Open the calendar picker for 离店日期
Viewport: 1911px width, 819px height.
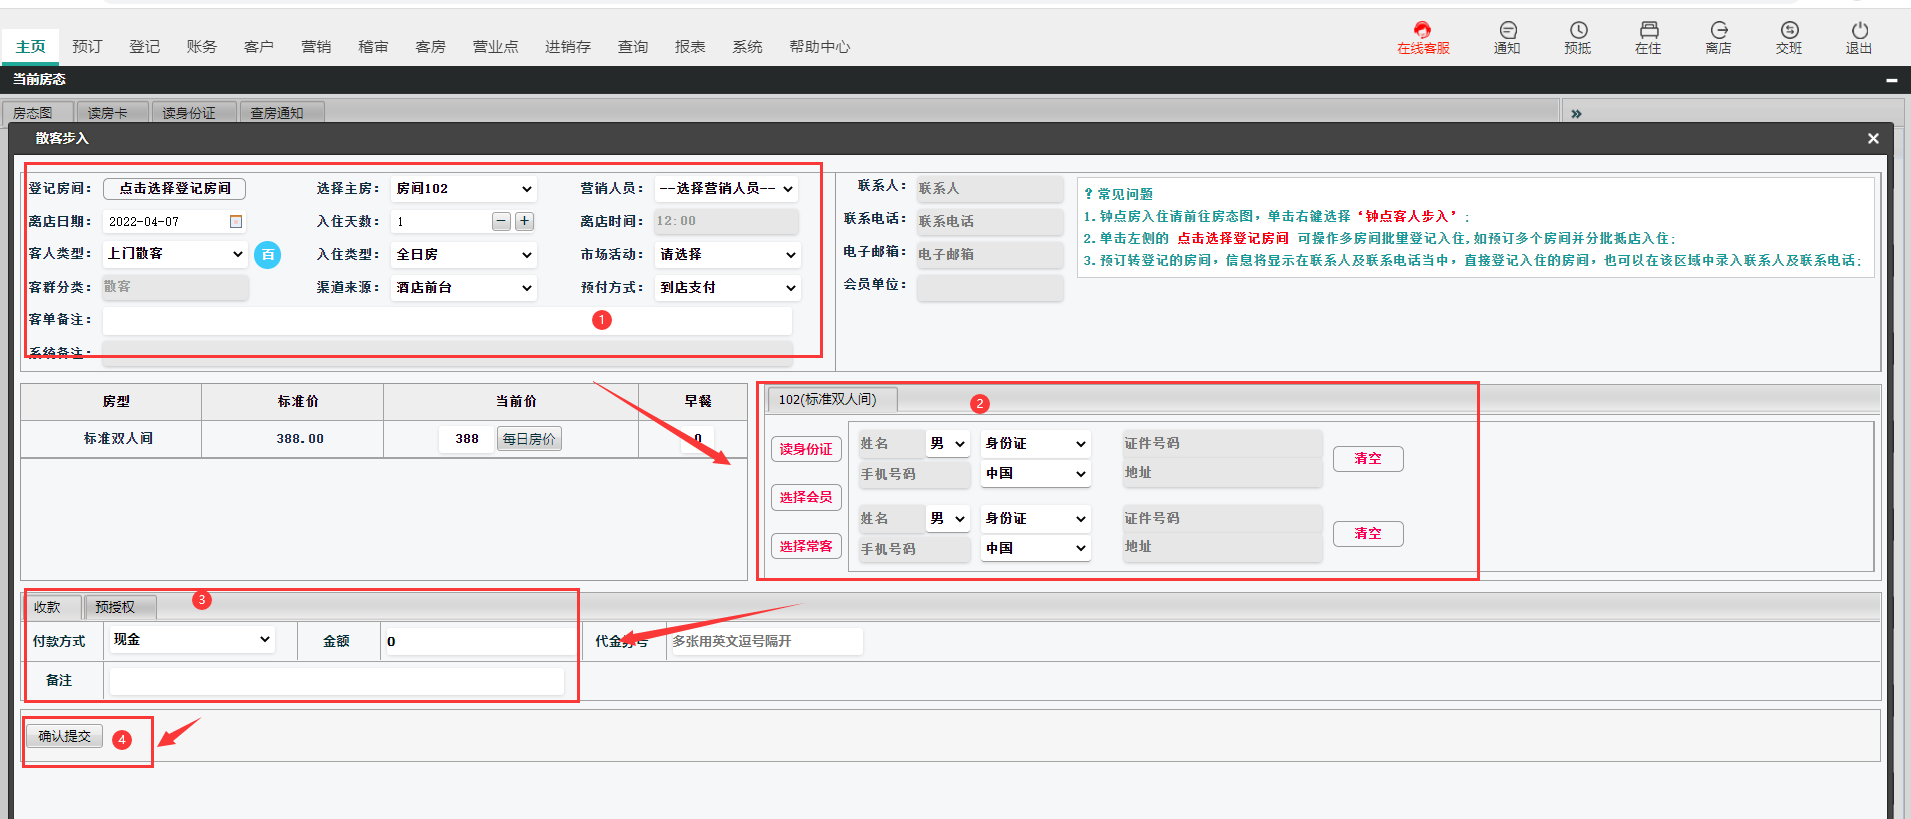tap(236, 221)
